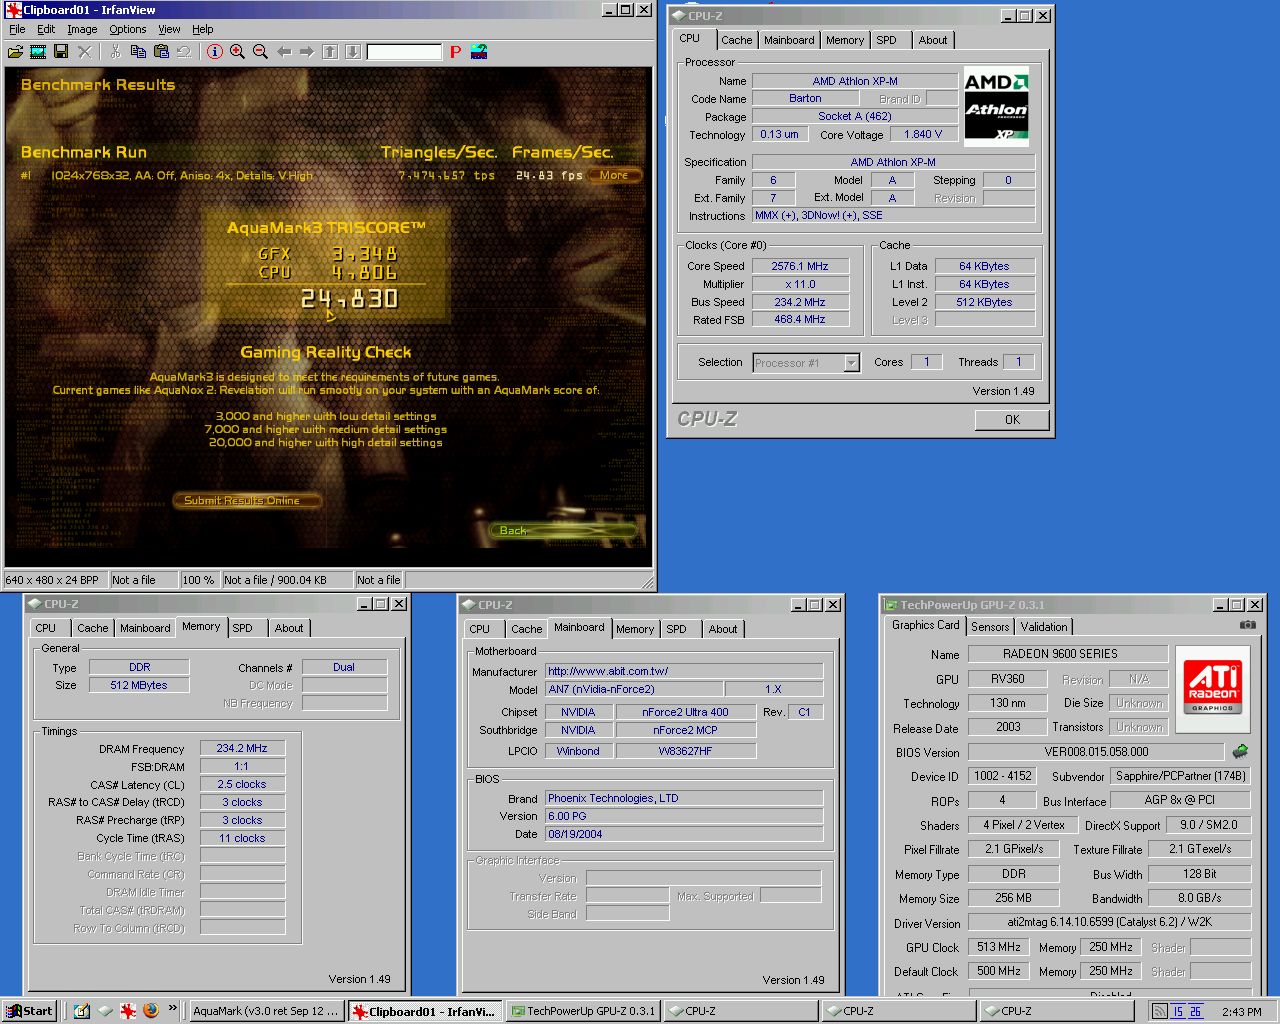Image resolution: width=1280 pixels, height=1024 pixels.
Task: Switch to the AquaMark taskbar button
Action: point(266,1011)
